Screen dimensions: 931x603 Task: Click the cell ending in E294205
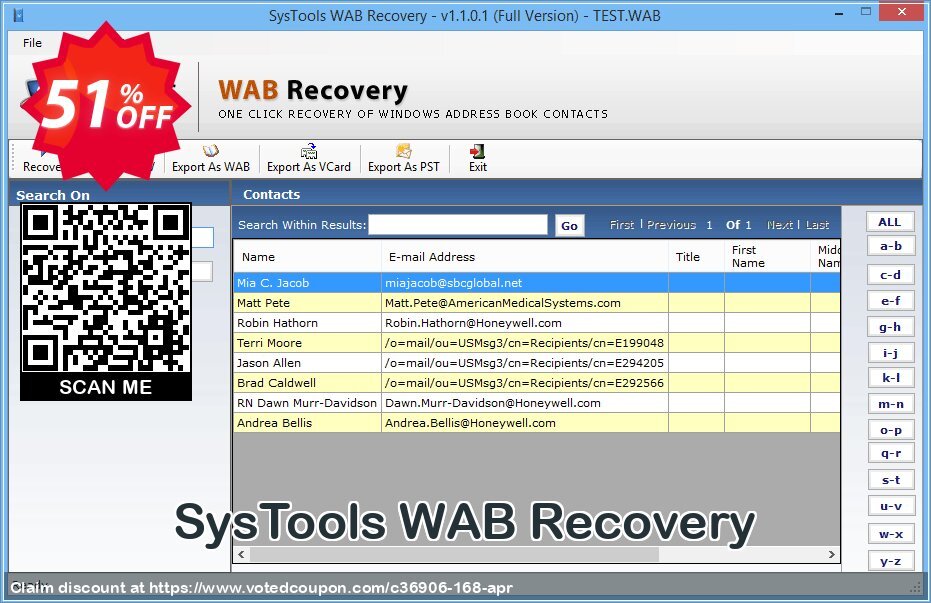[525, 363]
